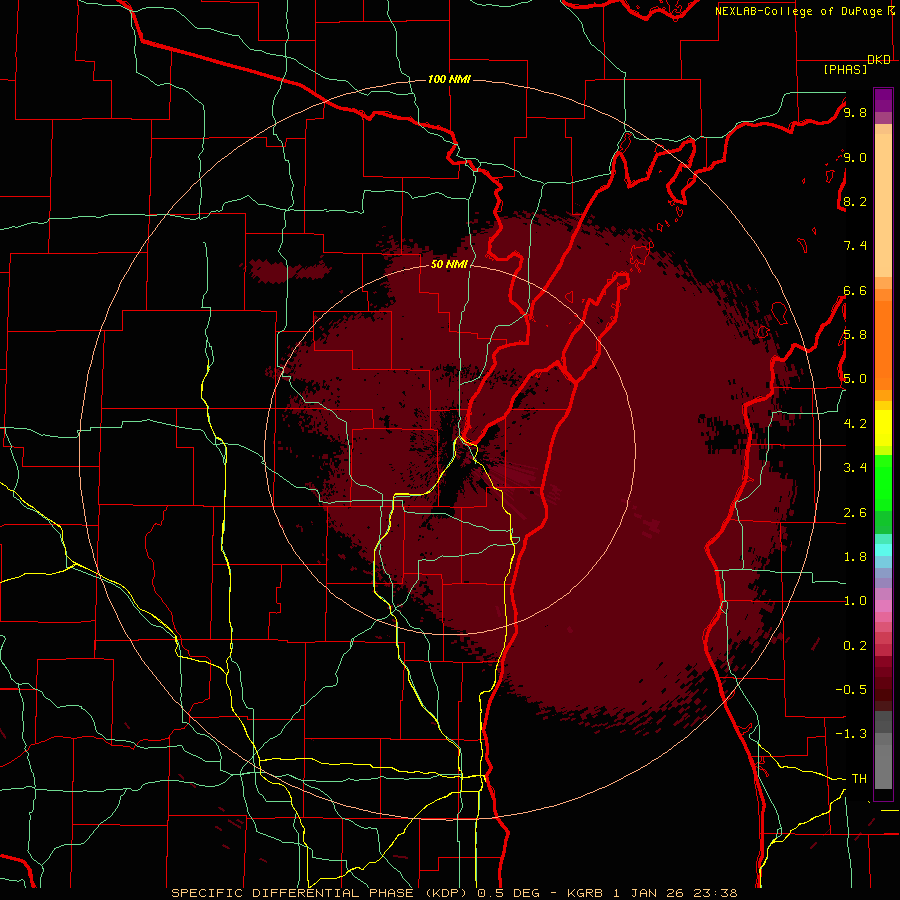Click the 7.4 scale value
Image resolution: width=900 pixels, height=900 pixels.
(x=855, y=246)
